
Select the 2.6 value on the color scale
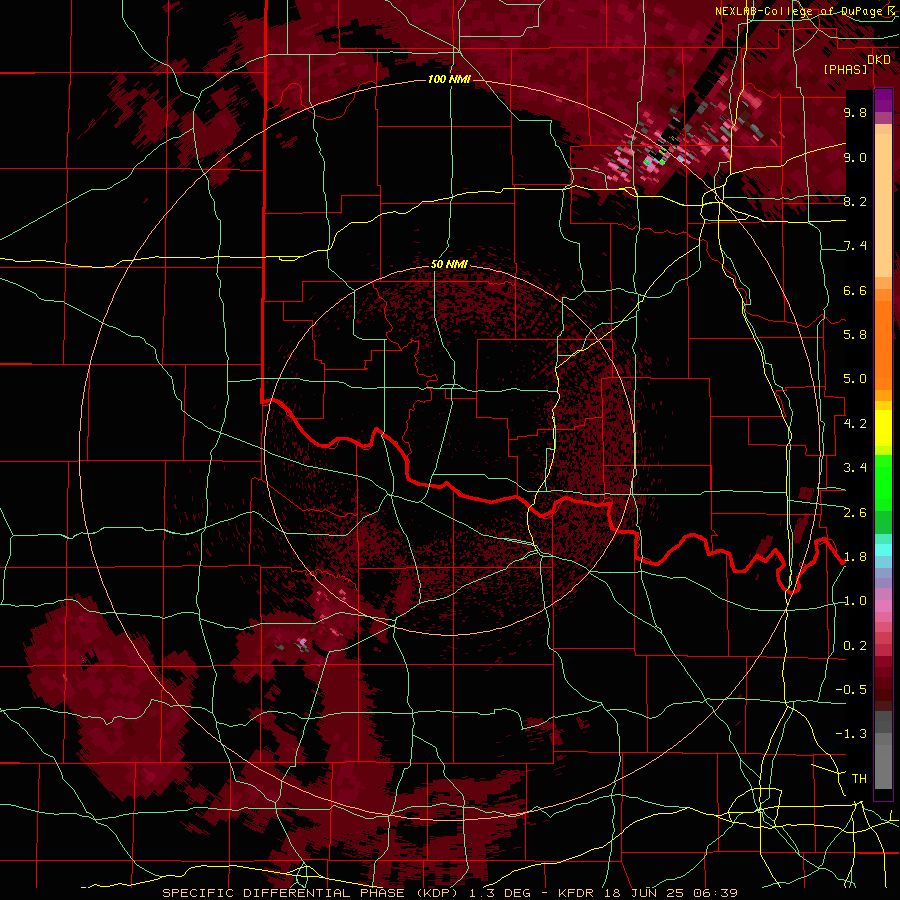point(855,513)
